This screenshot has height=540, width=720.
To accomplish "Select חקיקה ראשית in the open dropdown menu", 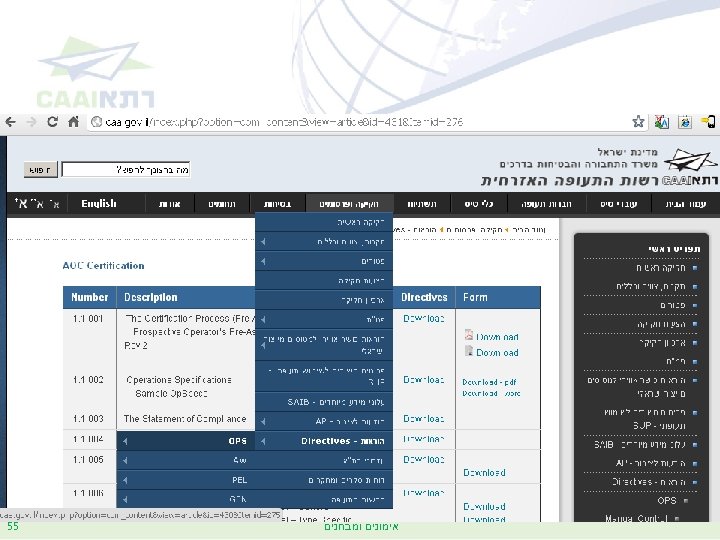I will pos(324,222).
